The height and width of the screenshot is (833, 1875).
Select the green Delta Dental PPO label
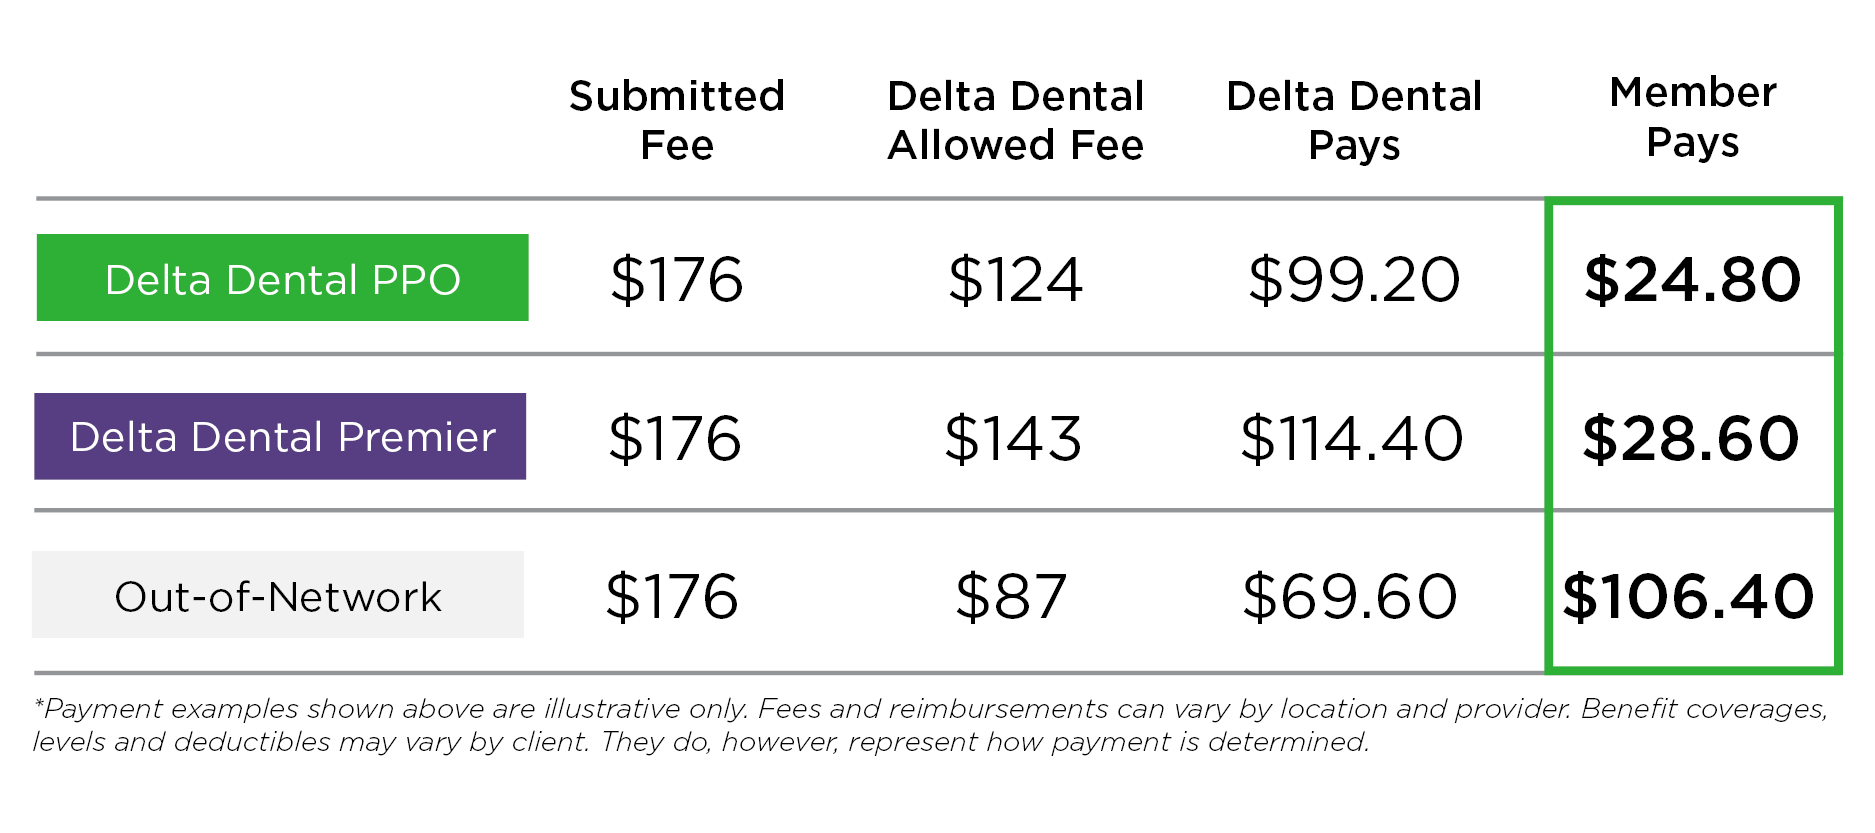[282, 278]
